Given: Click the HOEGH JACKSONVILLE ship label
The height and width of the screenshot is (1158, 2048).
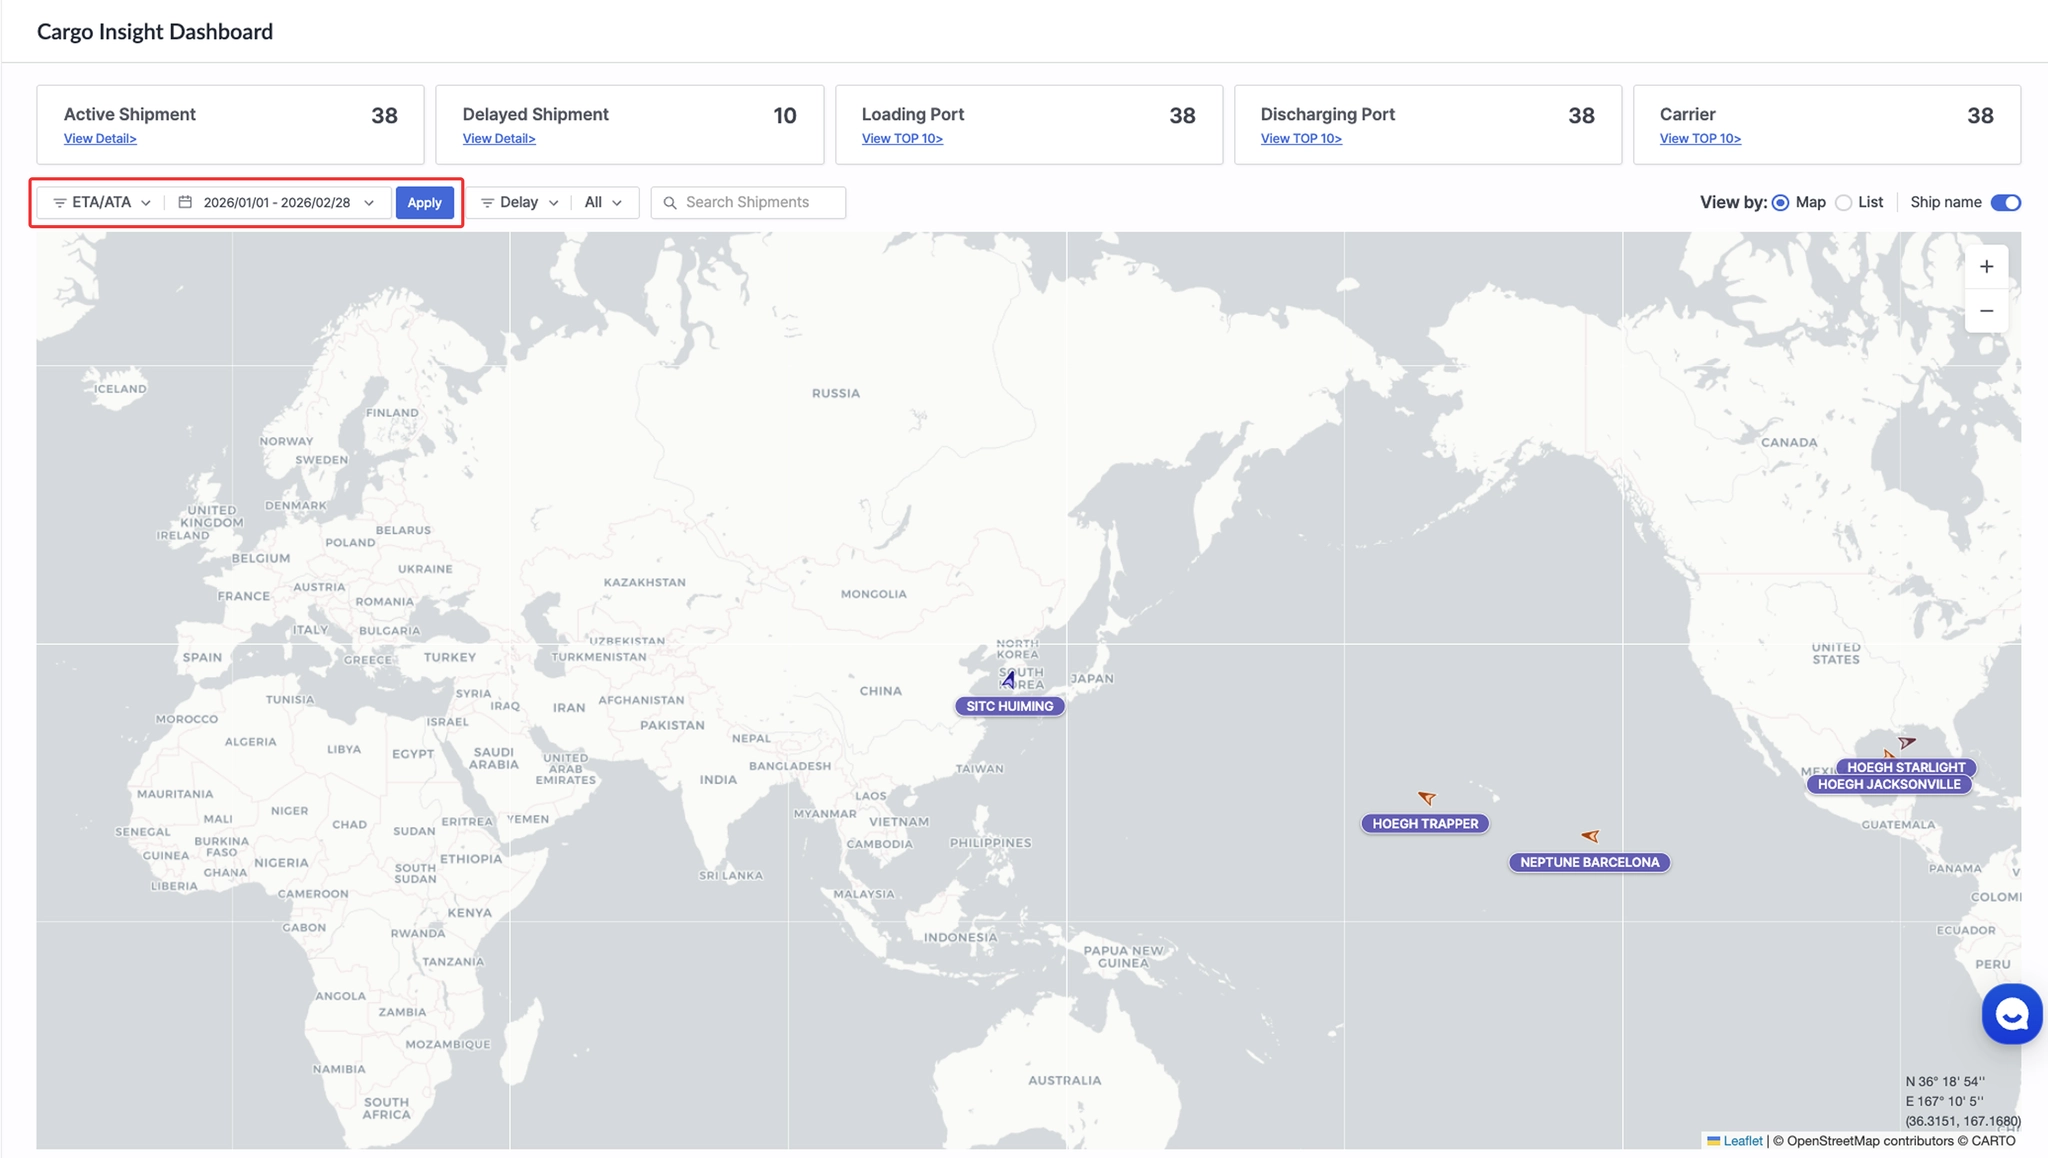Looking at the screenshot, I should point(1888,784).
